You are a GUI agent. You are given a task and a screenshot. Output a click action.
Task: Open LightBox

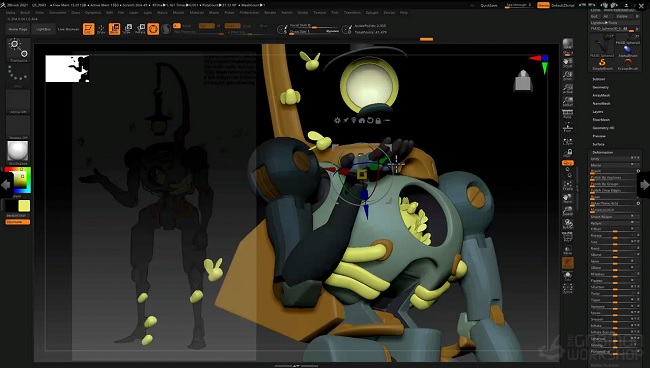pyautogui.click(x=43, y=29)
